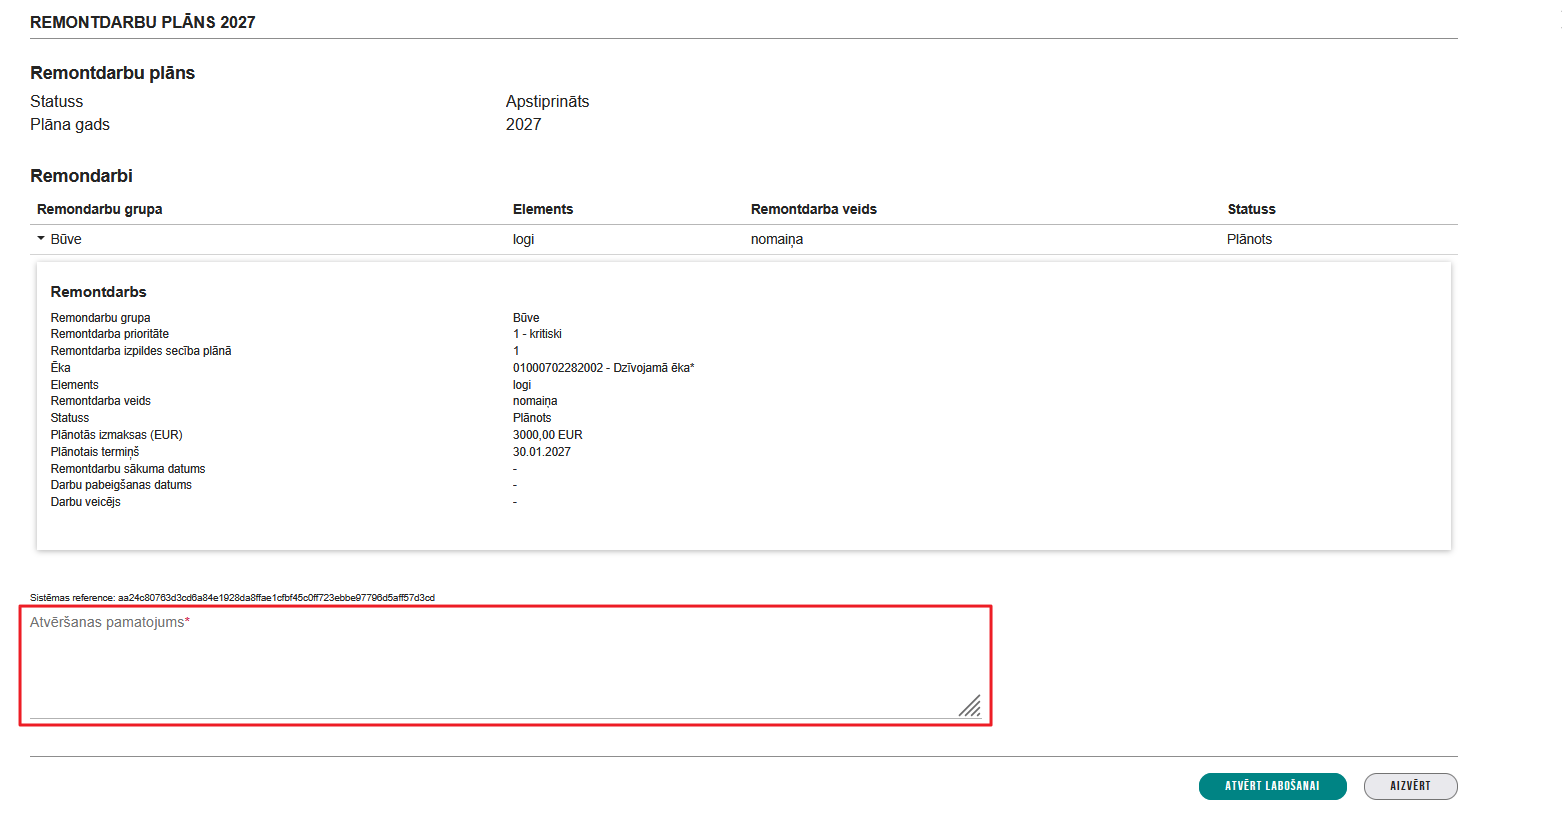Click the 'Plānots' status value in the details card
1562x815 pixels.
click(x=532, y=418)
